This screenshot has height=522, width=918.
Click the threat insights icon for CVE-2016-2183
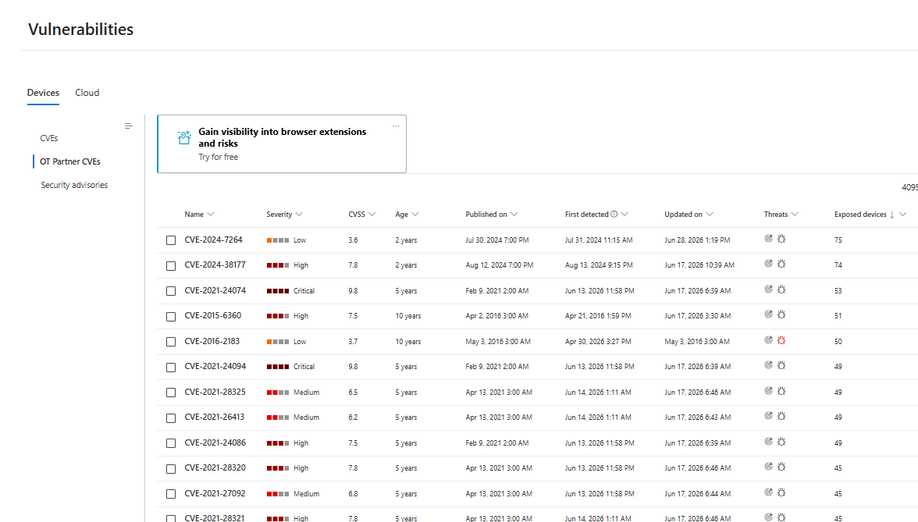(769, 340)
